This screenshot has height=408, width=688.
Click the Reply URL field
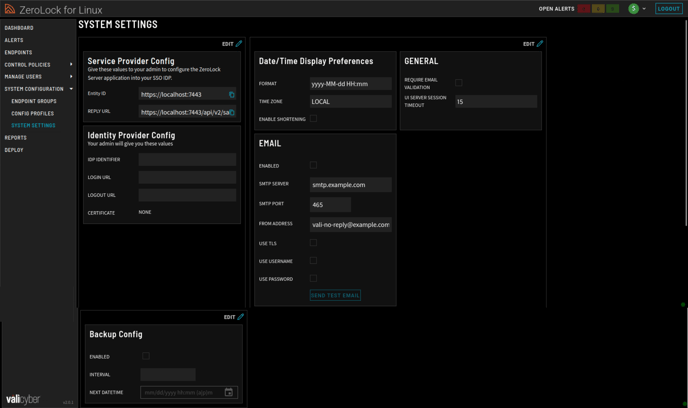click(187, 112)
